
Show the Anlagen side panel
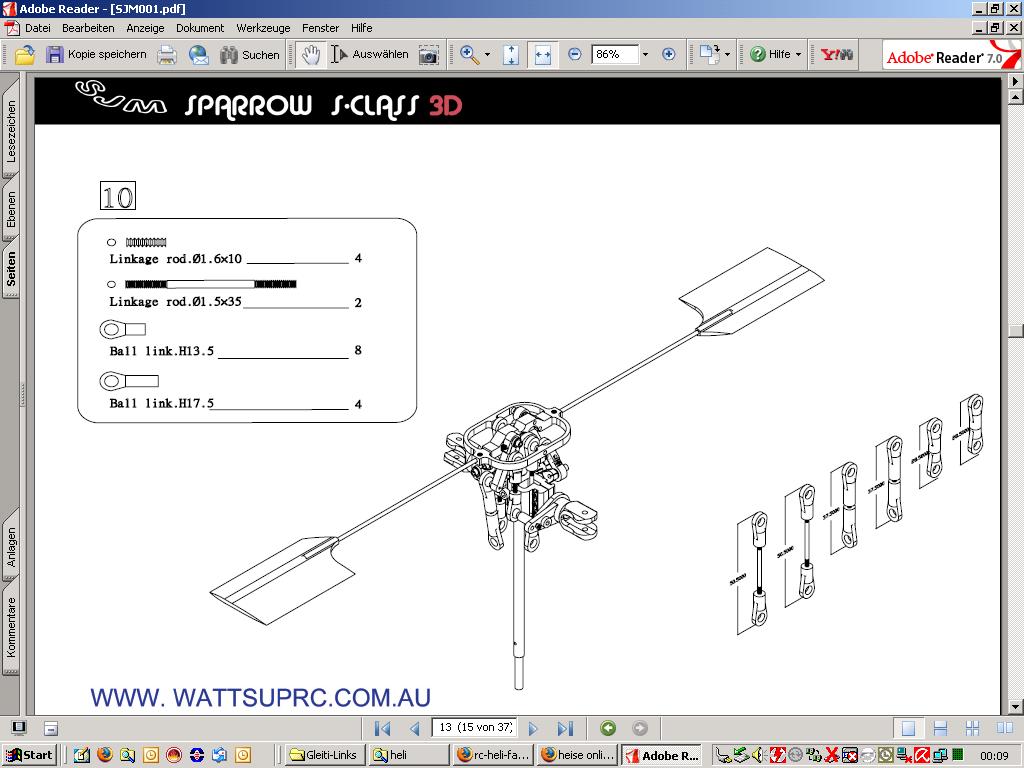pos(10,547)
